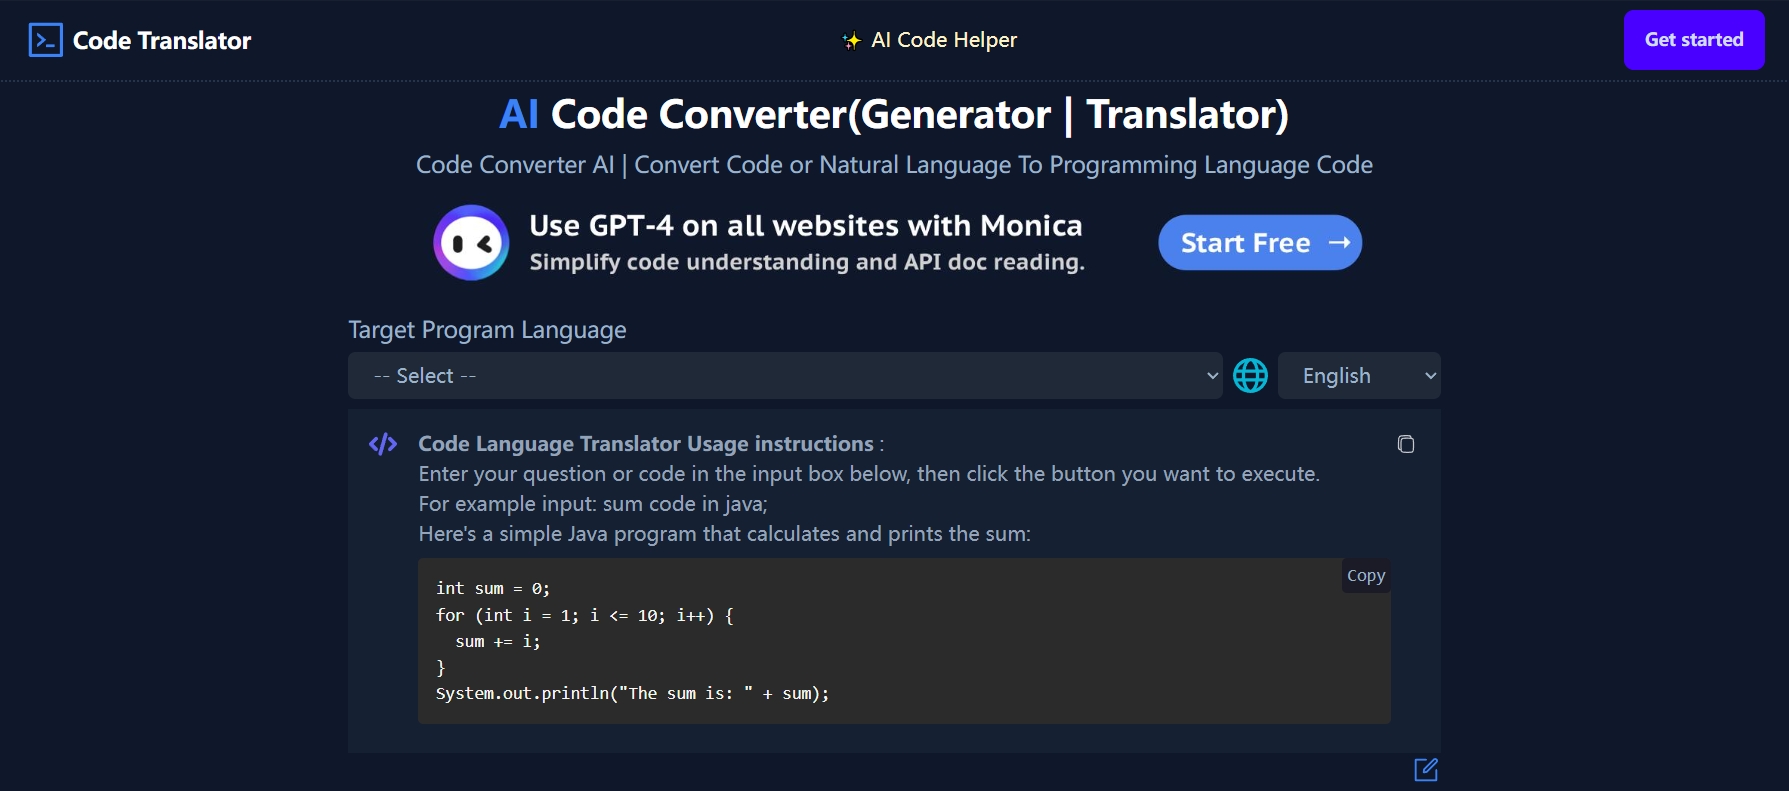Click the Monica avatar icon in banner
Viewport: 1789px width, 791px height.
tap(472, 243)
